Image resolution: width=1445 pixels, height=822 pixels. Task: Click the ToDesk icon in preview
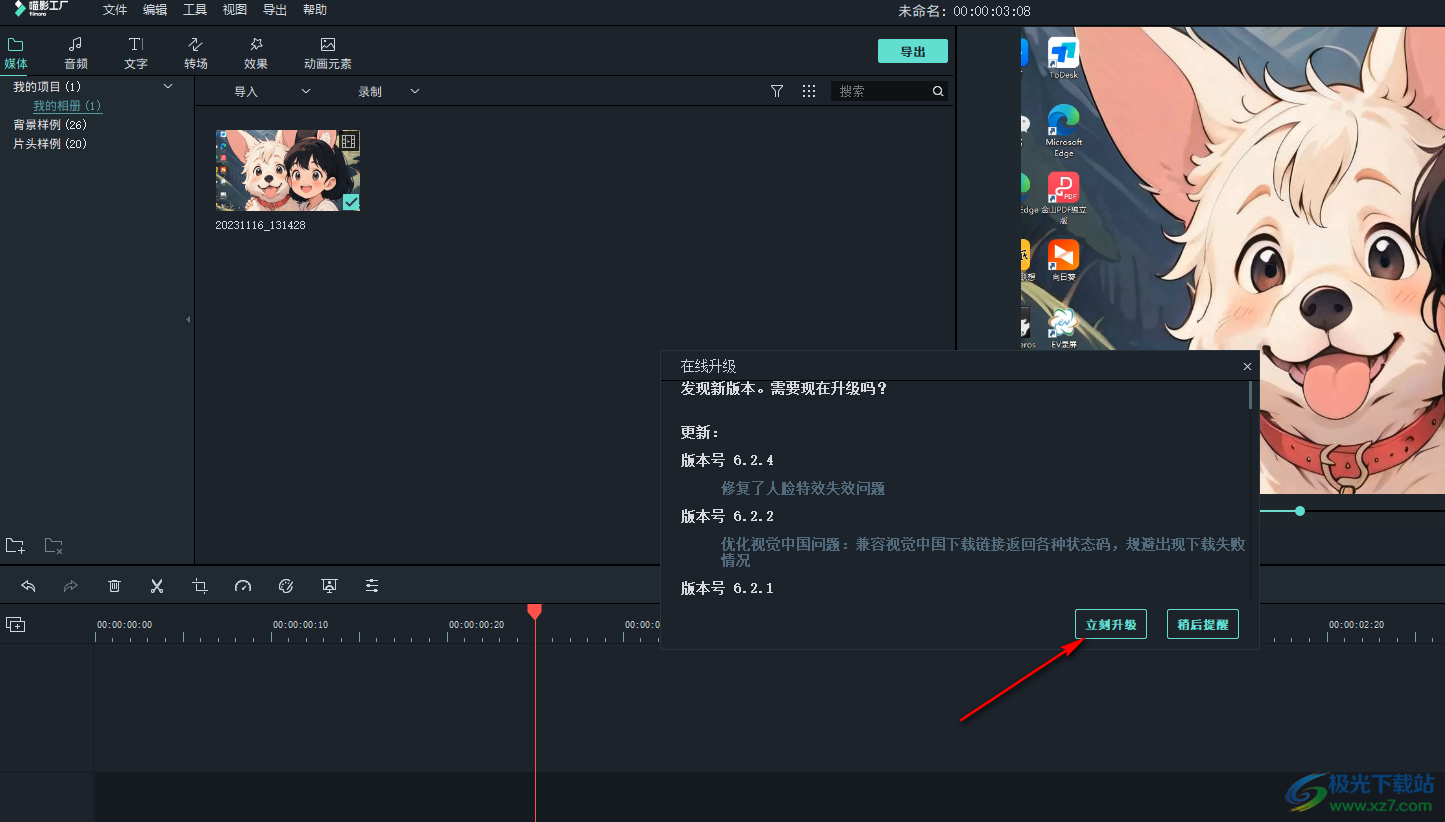click(x=1063, y=59)
